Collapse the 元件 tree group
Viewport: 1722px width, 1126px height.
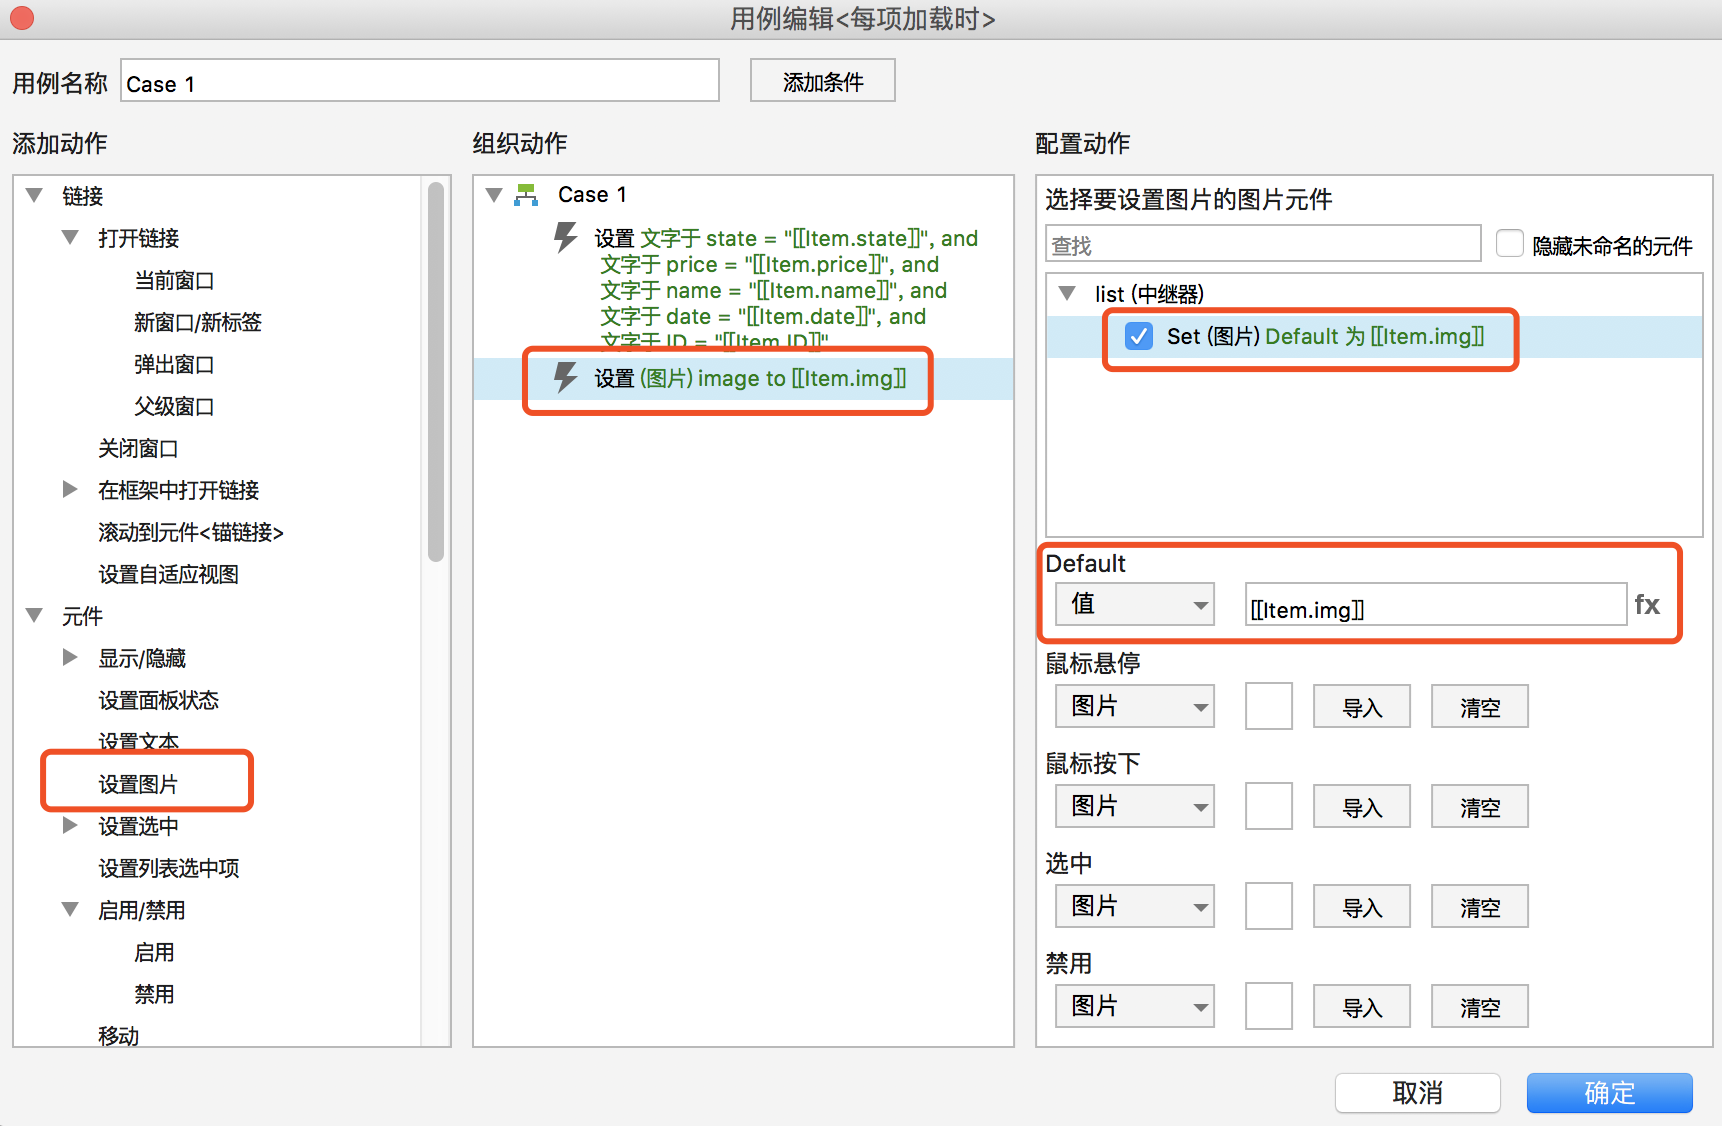34,615
